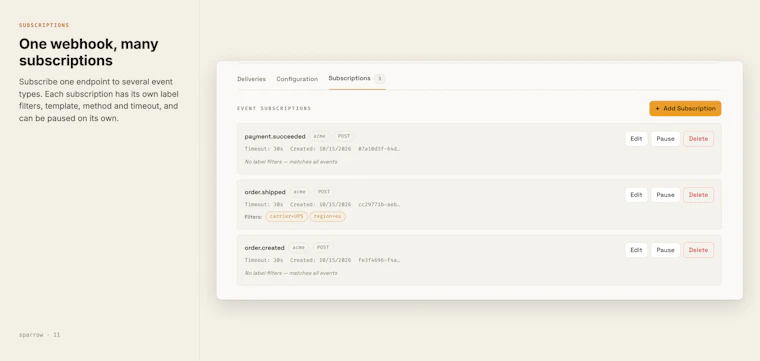Click the EVENT SUBSCRIPTIONS heading
The height and width of the screenshot is (361, 760).
tap(274, 109)
